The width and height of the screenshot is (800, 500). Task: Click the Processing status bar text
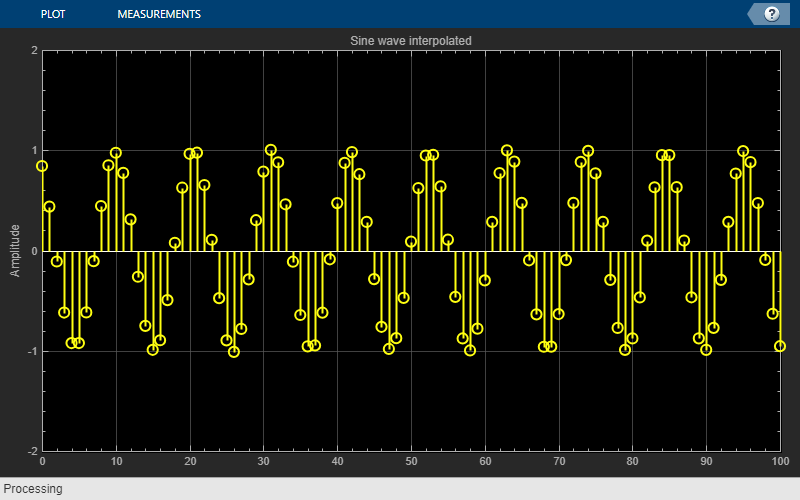pyautogui.click(x=33, y=489)
